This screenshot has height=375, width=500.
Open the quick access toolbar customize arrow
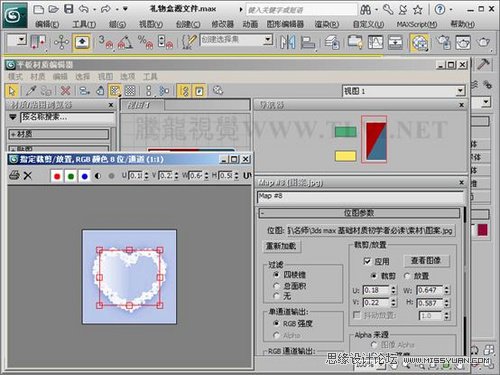pos(125,9)
